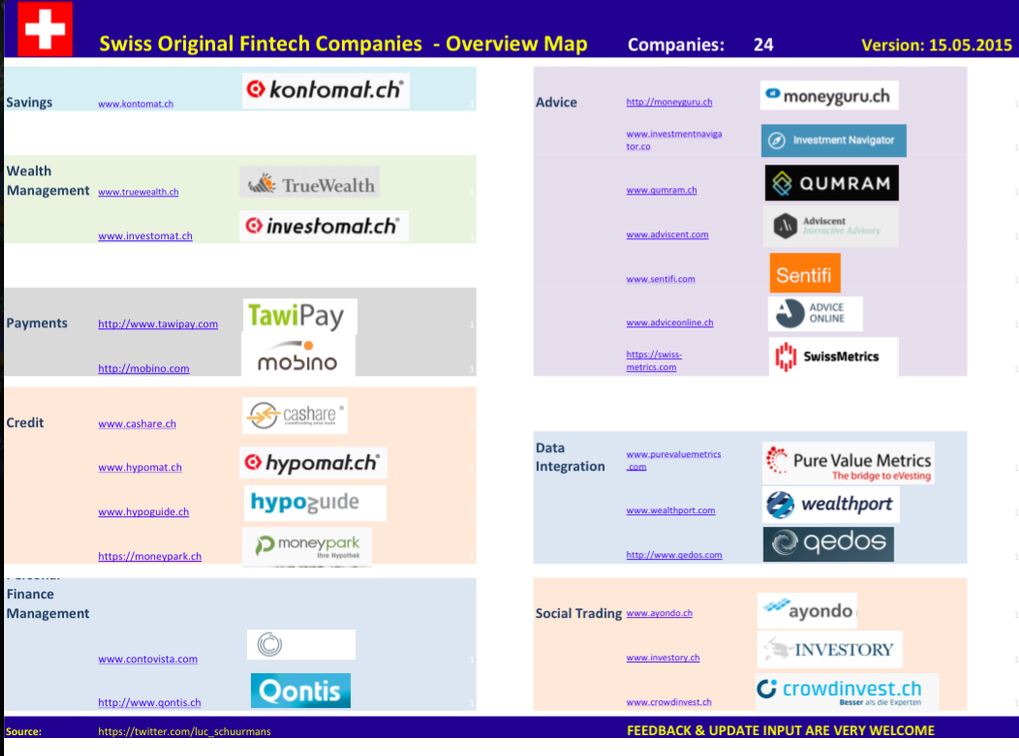The width and height of the screenshot is (1019, 756).
Task: Follow the http://mobino.com link
Action: [144, 368]
